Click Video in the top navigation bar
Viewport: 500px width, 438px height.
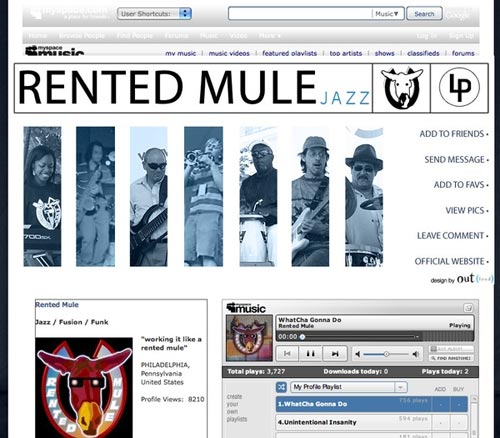(x=238, y=36)
